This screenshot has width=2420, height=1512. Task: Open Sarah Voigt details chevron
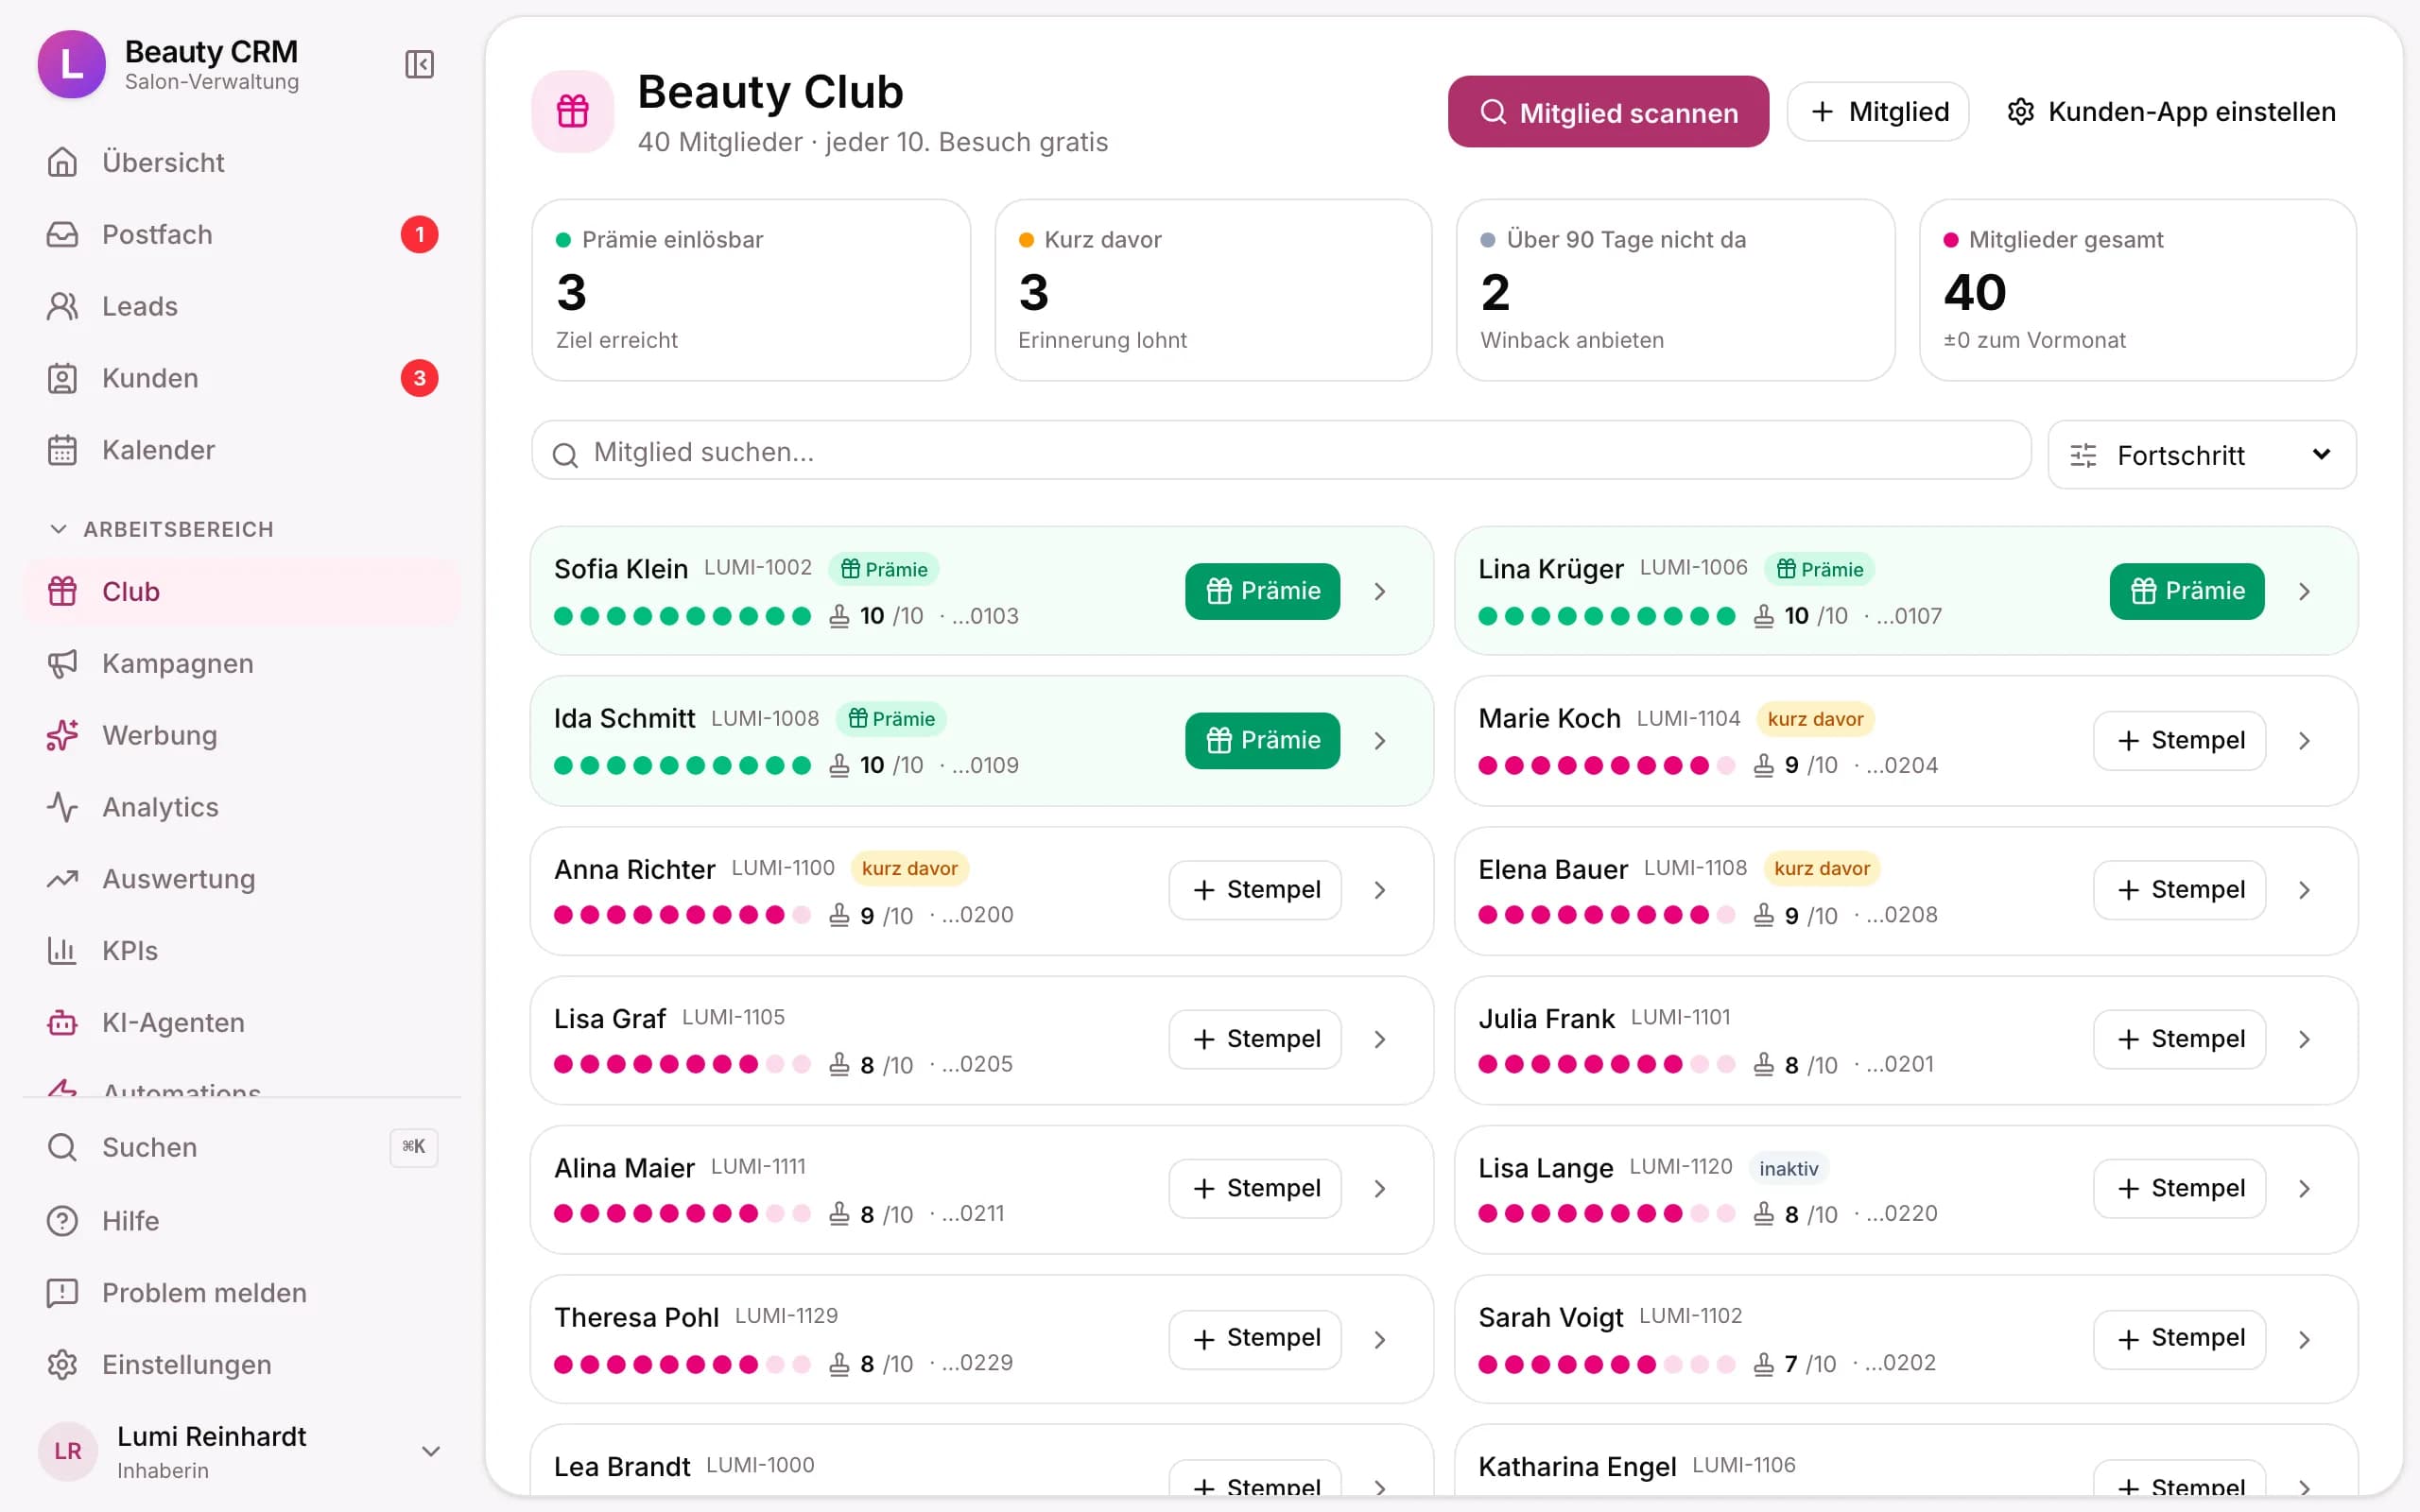(x=2304, y=1340)
